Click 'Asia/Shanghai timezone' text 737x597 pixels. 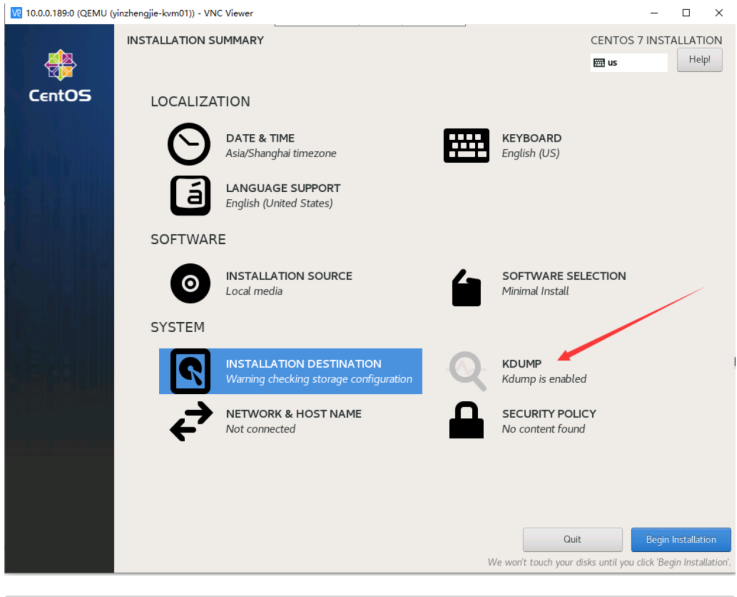point(281,153)
